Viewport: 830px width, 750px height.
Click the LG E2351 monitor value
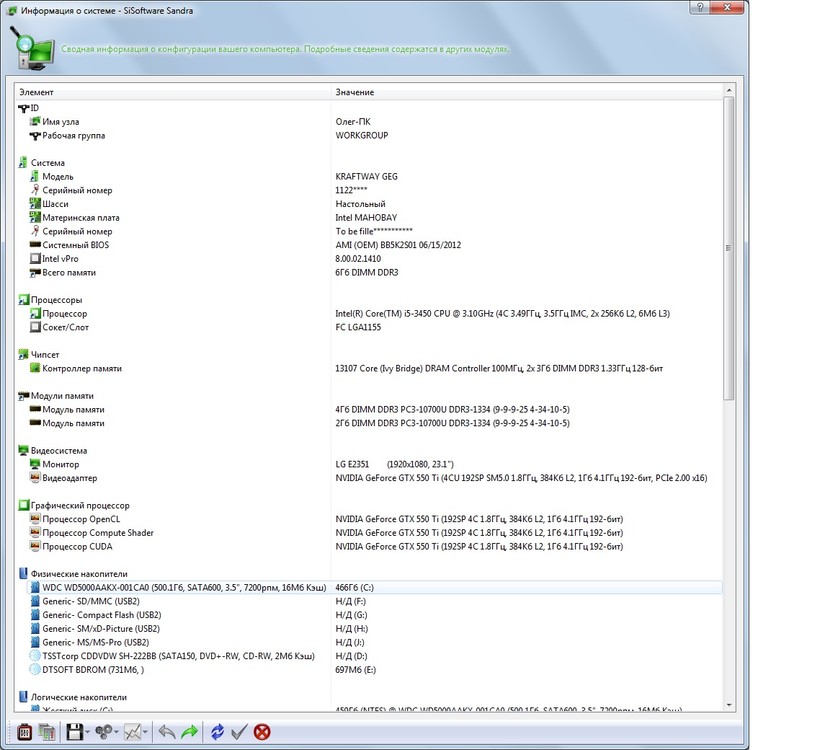click(394, 464)
